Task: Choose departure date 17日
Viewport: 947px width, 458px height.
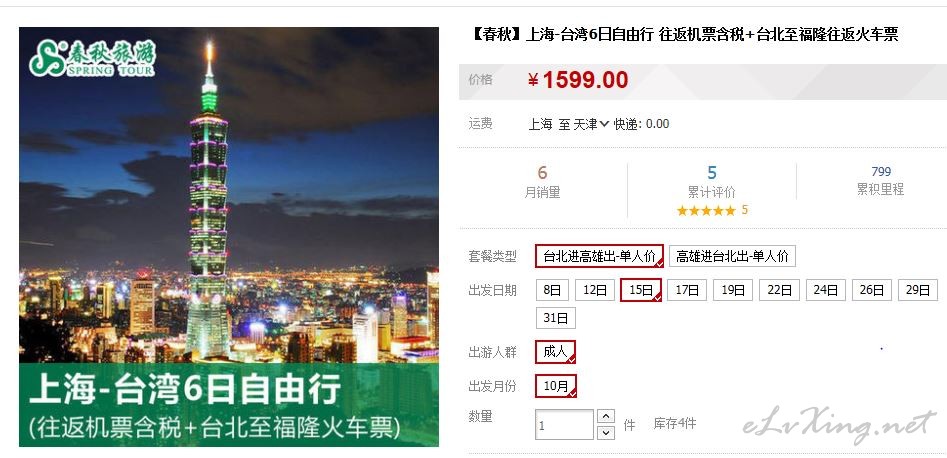Action: pos(687,290)
